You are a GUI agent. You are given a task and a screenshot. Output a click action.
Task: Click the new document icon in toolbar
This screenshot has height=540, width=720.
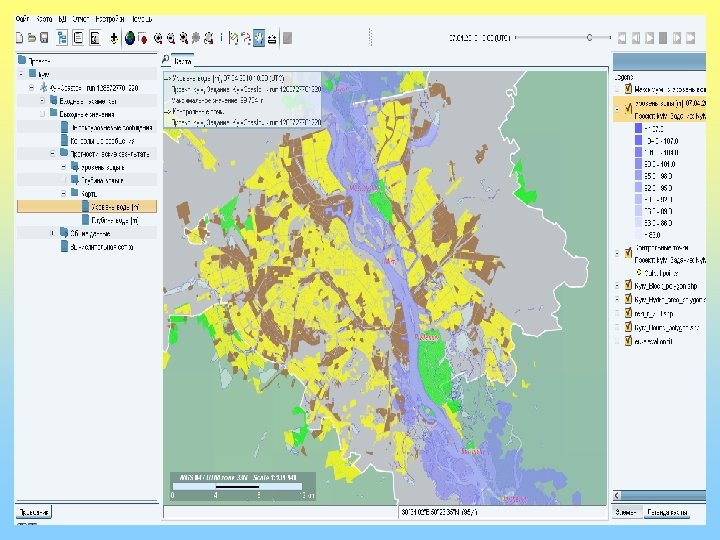tap(20, 38)
